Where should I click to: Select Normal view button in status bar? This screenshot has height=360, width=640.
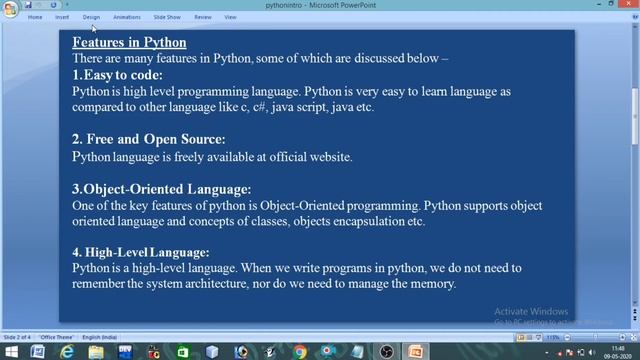[520, 338]
